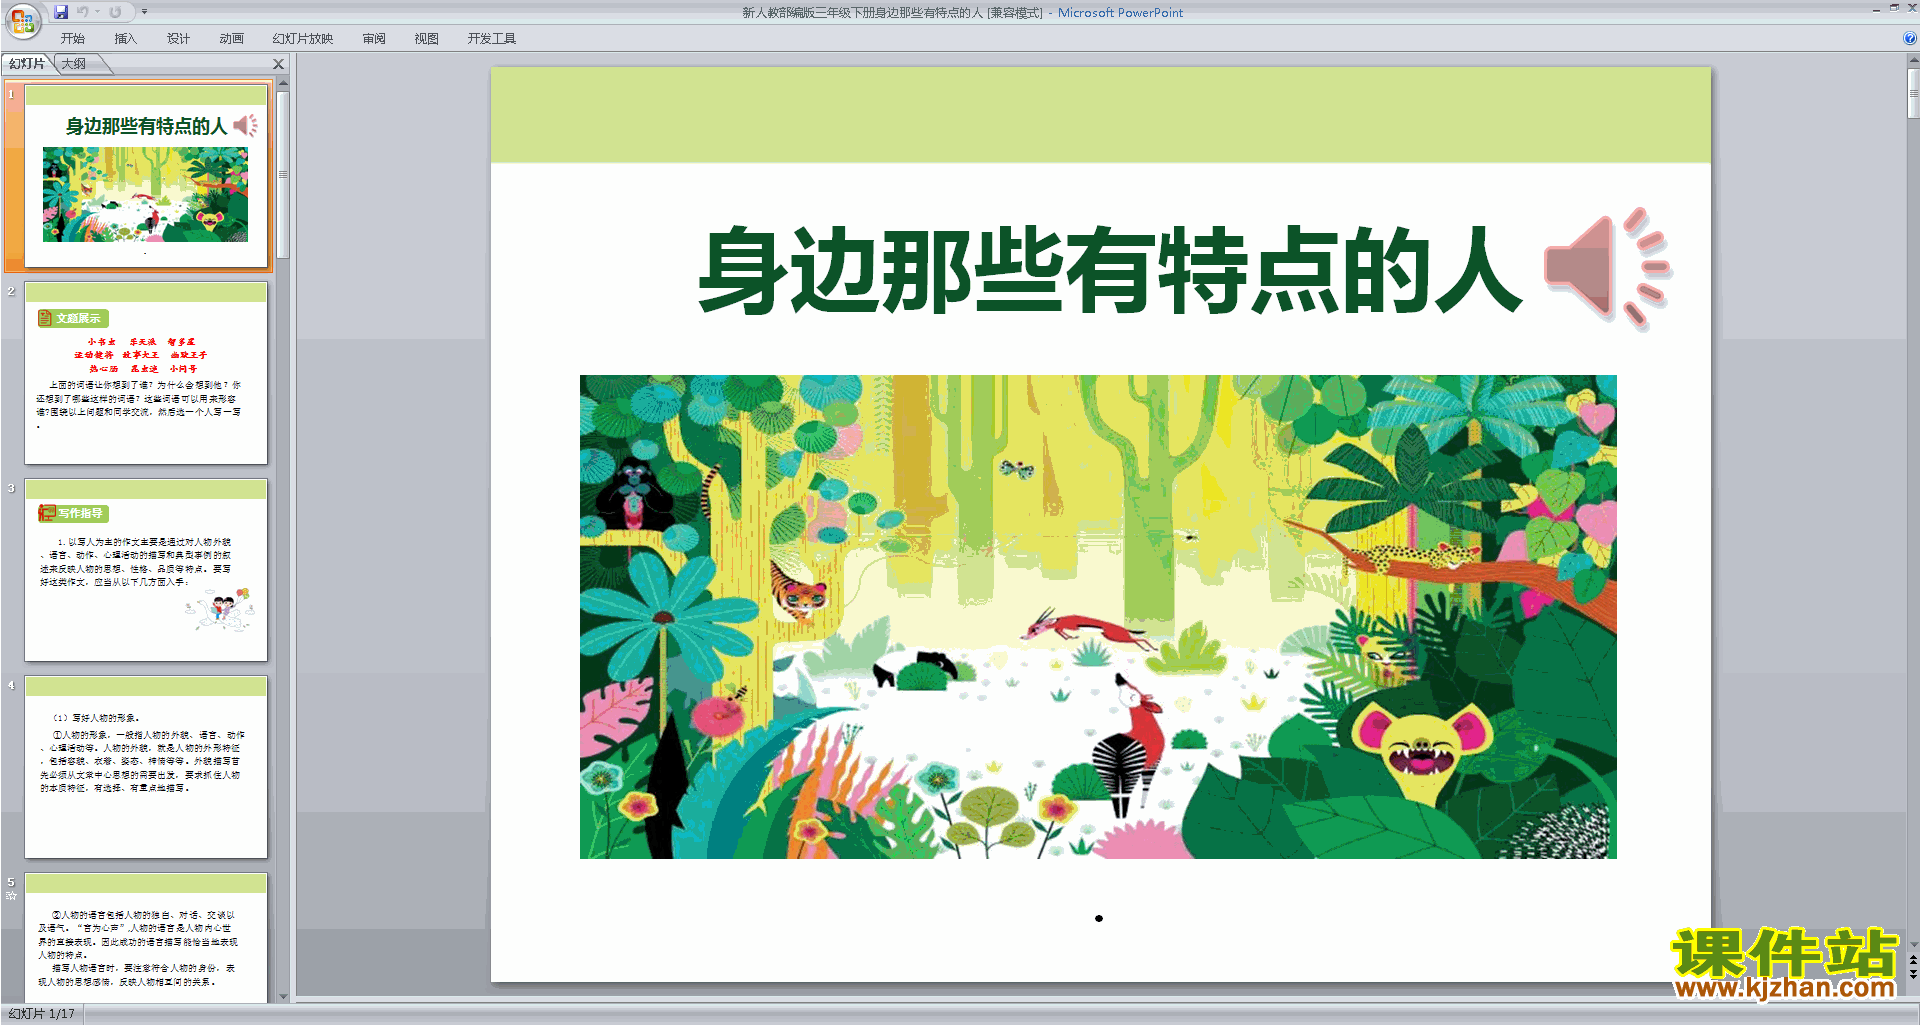The height and width of the screenshot is (1025, 1920).
Task: Click the slide title 身边那些有特点的人
Action: tap(1110, 270)
